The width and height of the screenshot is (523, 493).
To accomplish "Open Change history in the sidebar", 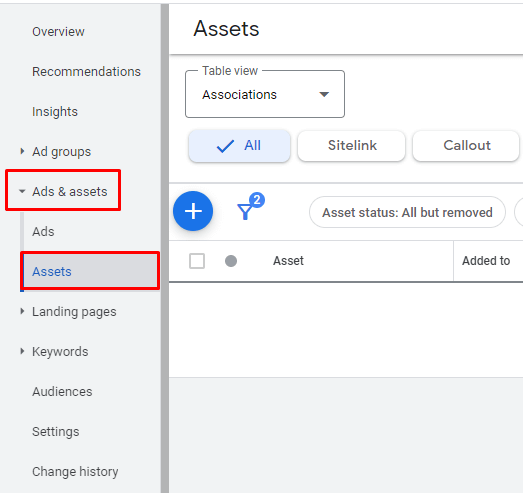I will (75, 472).
